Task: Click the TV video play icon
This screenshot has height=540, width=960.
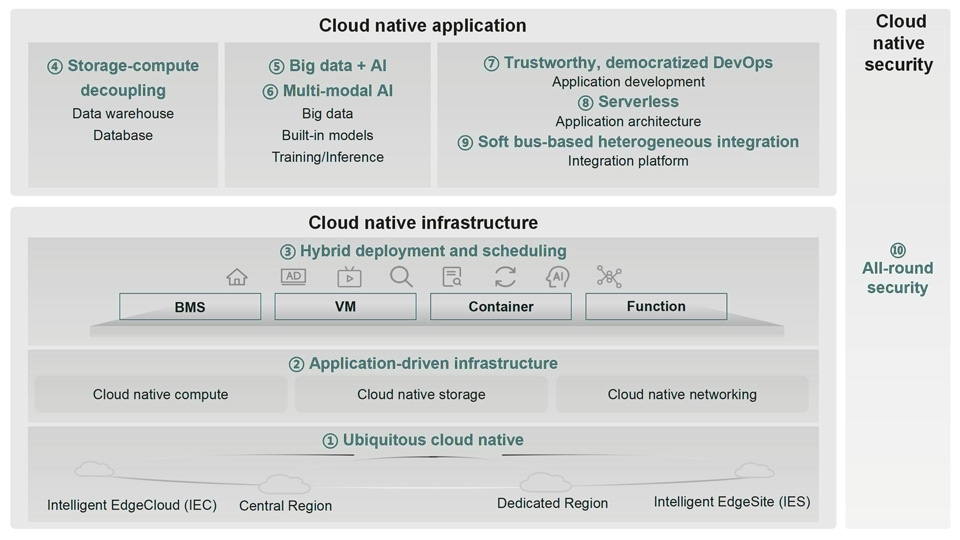Action: point(350,277)
